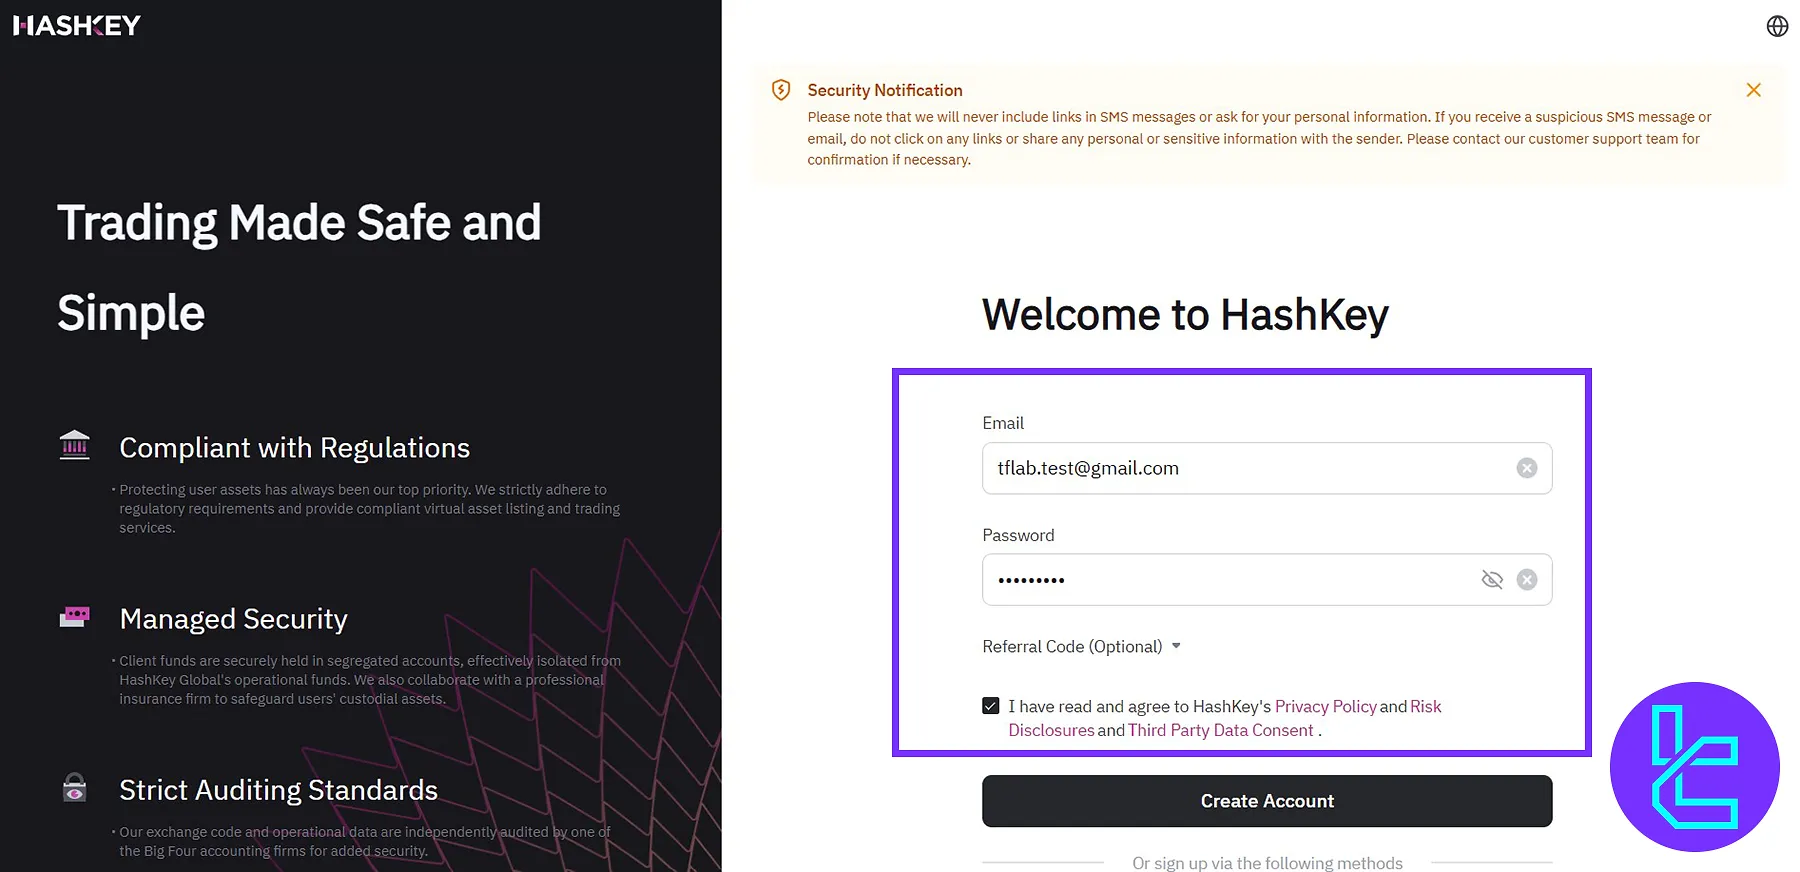
Task: Click the 'Compliant with Regulations' heading
Action: [294, 448]
